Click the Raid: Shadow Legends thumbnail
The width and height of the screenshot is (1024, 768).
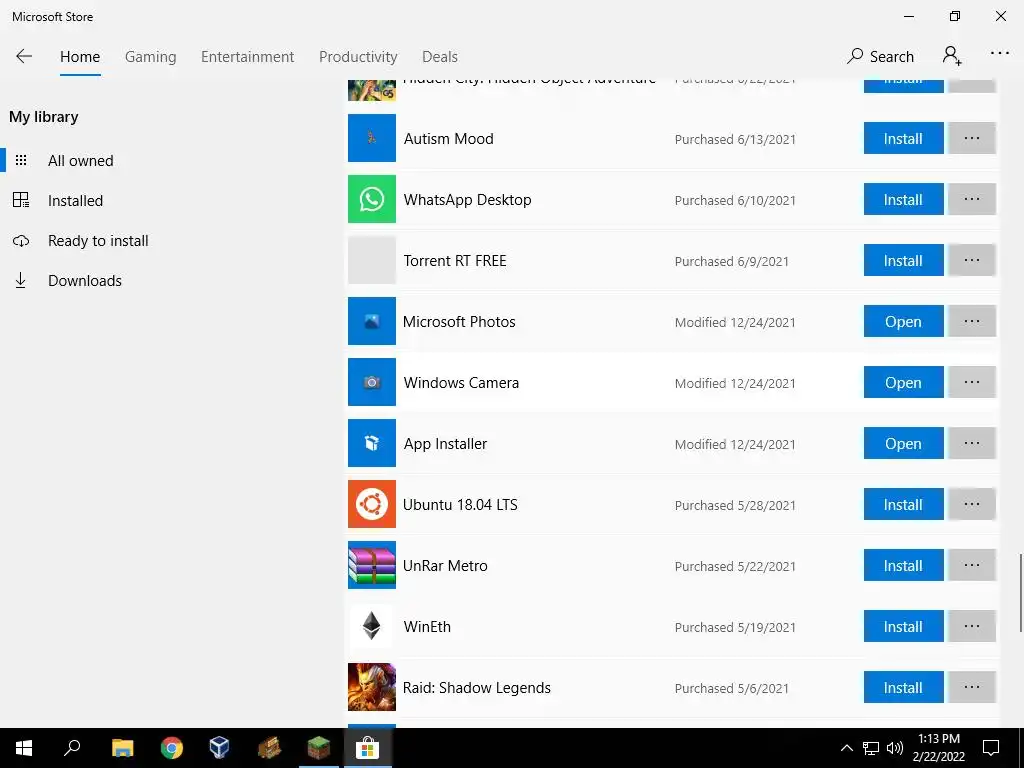[x=372, y=687]
